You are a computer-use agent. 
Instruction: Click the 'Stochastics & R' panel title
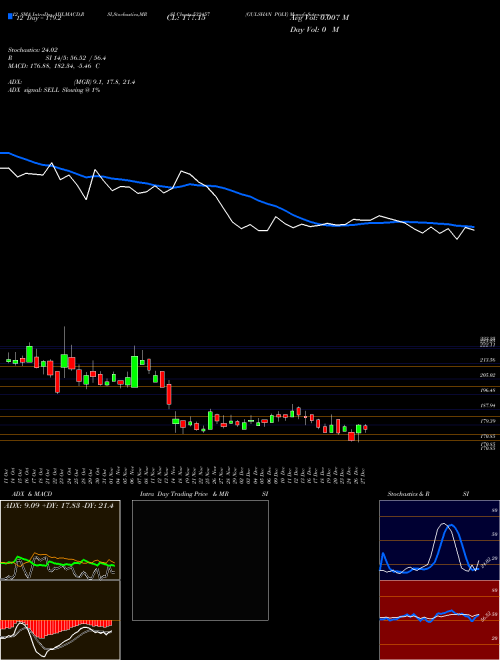[409, 494]
